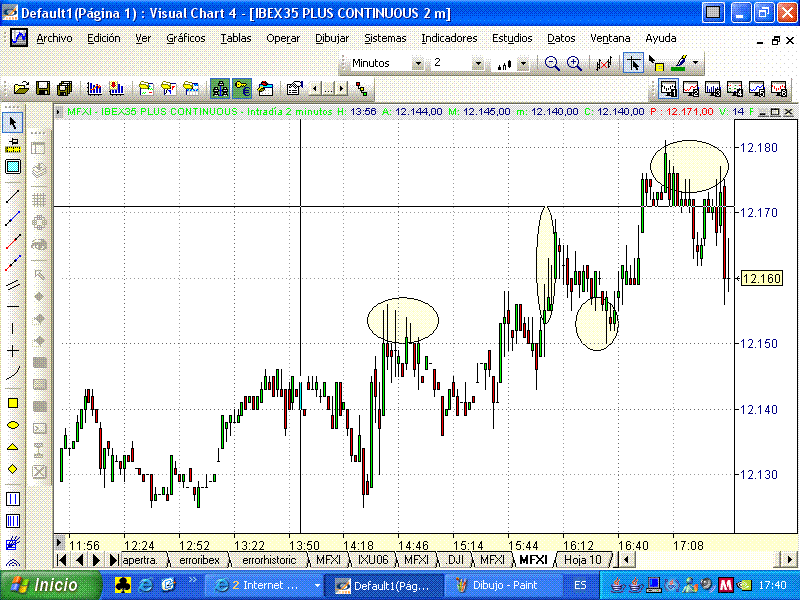Toggle the key with euro sign icon
The height and width of the screenshot is (600, 800).
pyautogui.click(x=242, y=89)
